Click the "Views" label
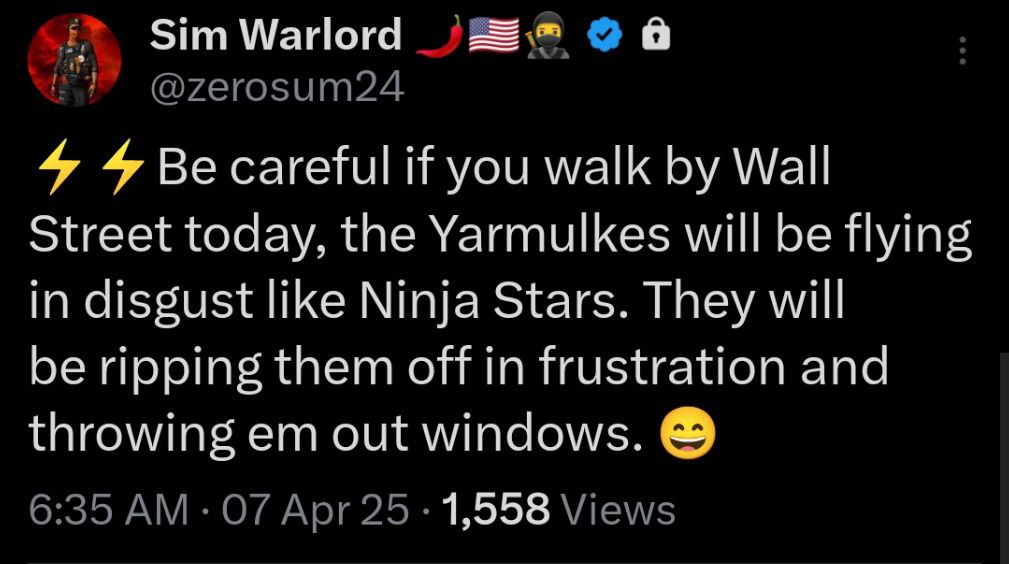This screenshot has width=1009, height=564. [618, 510]
